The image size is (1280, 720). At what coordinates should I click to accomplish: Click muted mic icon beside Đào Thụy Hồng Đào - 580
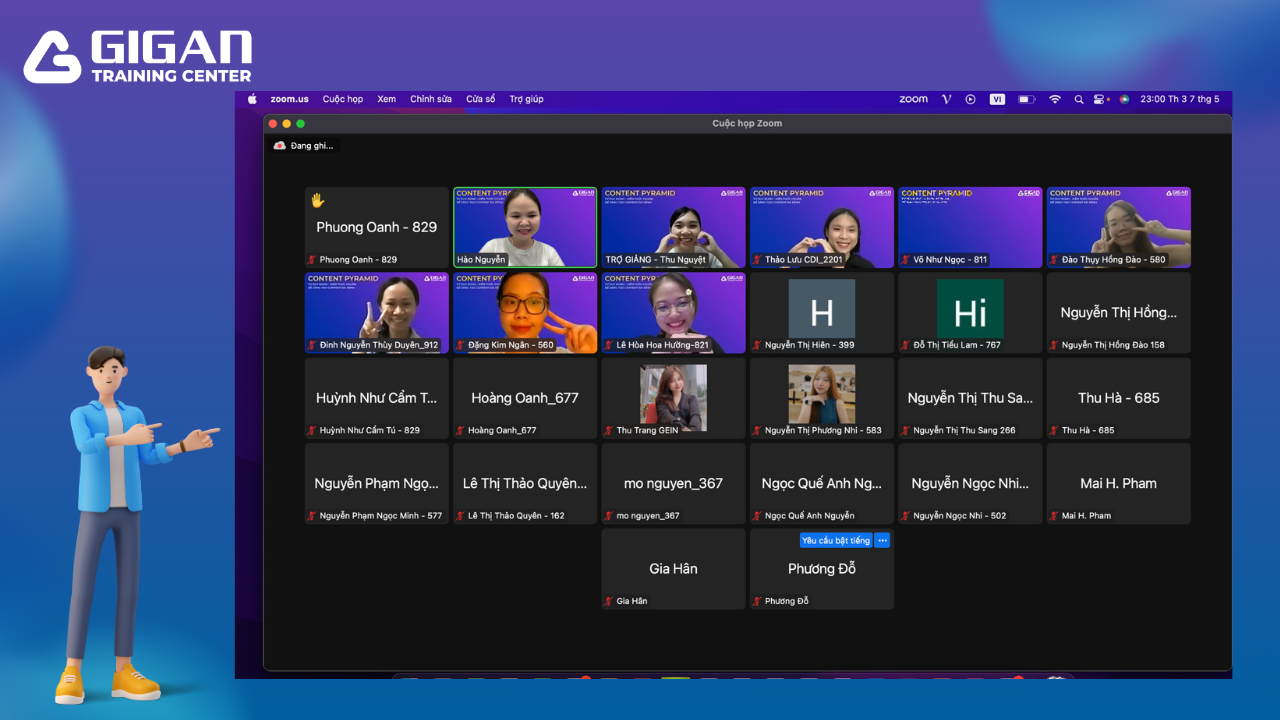pos(1054,260)
